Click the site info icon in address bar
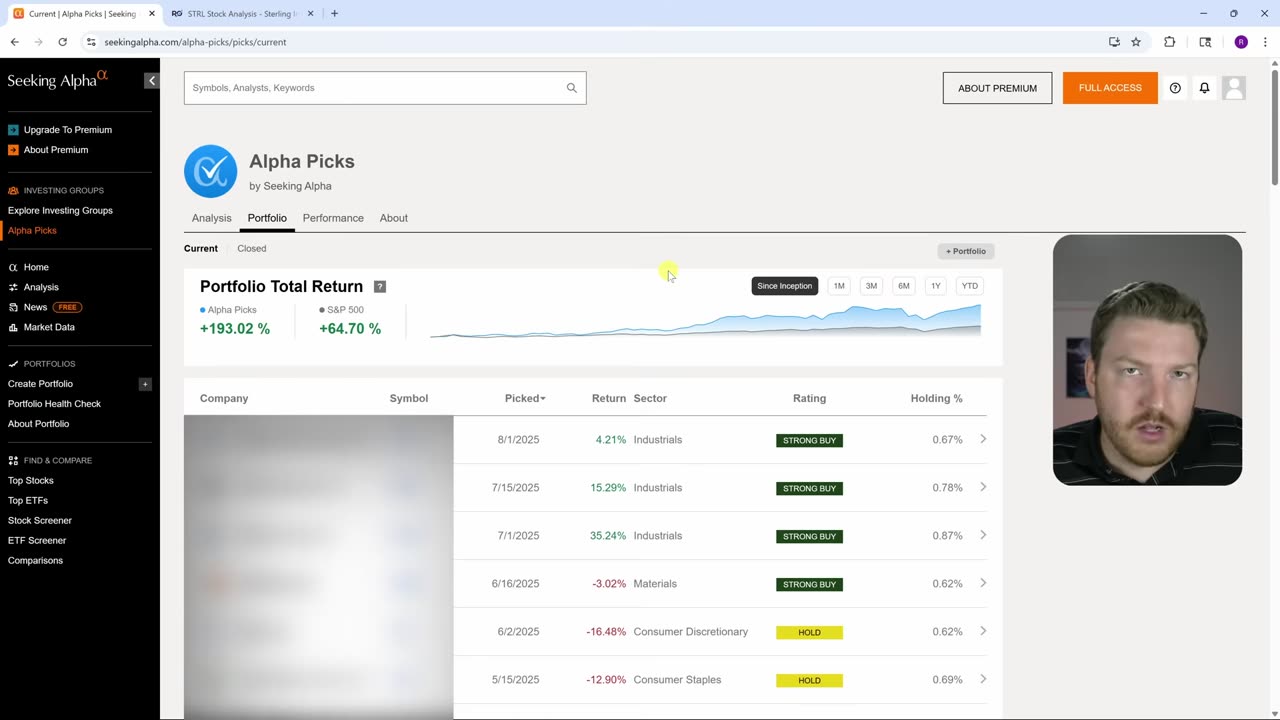 coord(91,42)
